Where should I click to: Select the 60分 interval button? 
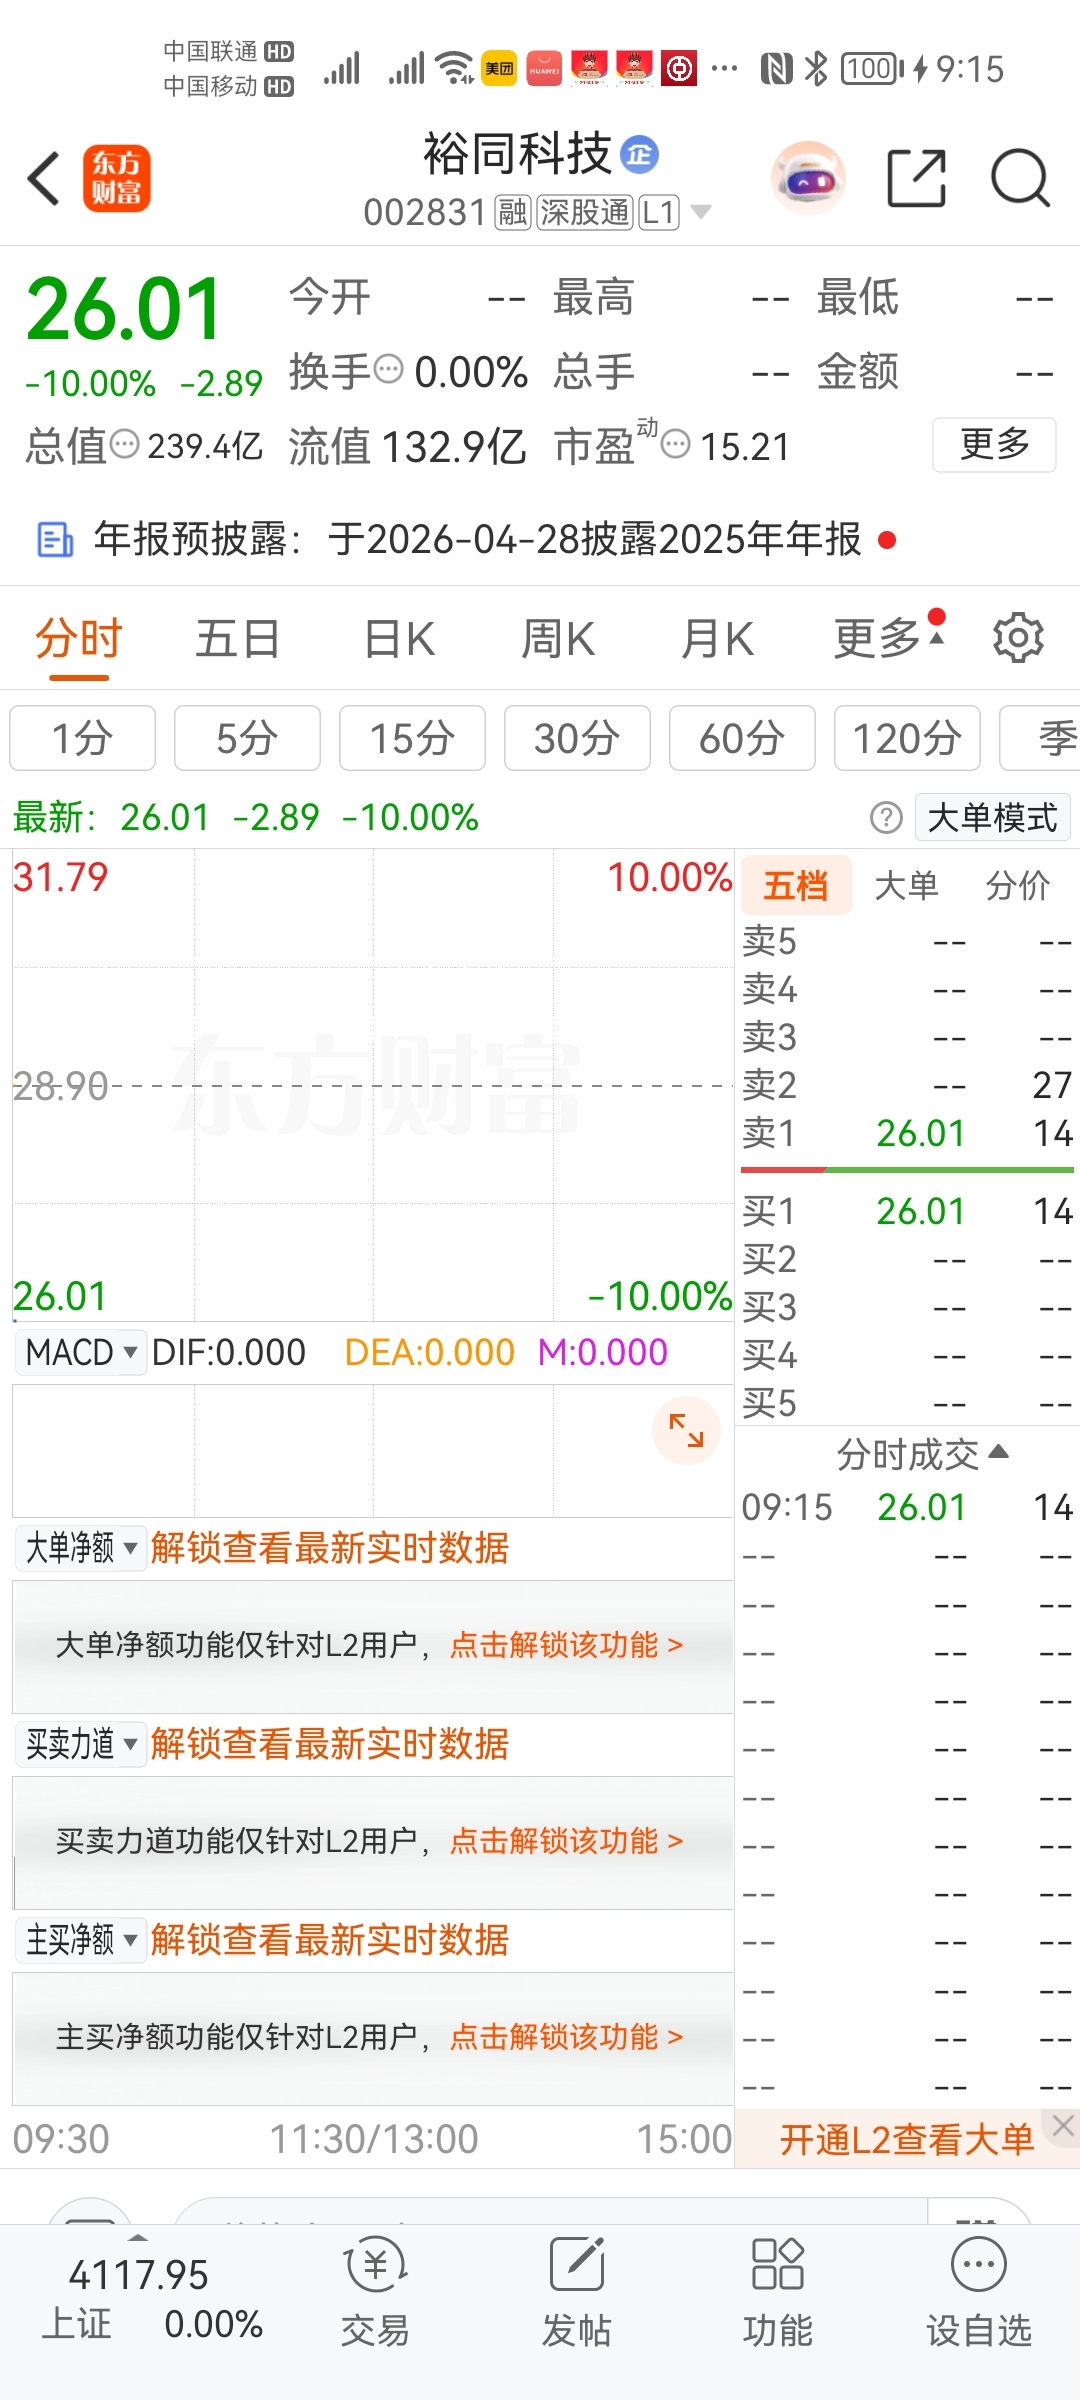point(742,738)
